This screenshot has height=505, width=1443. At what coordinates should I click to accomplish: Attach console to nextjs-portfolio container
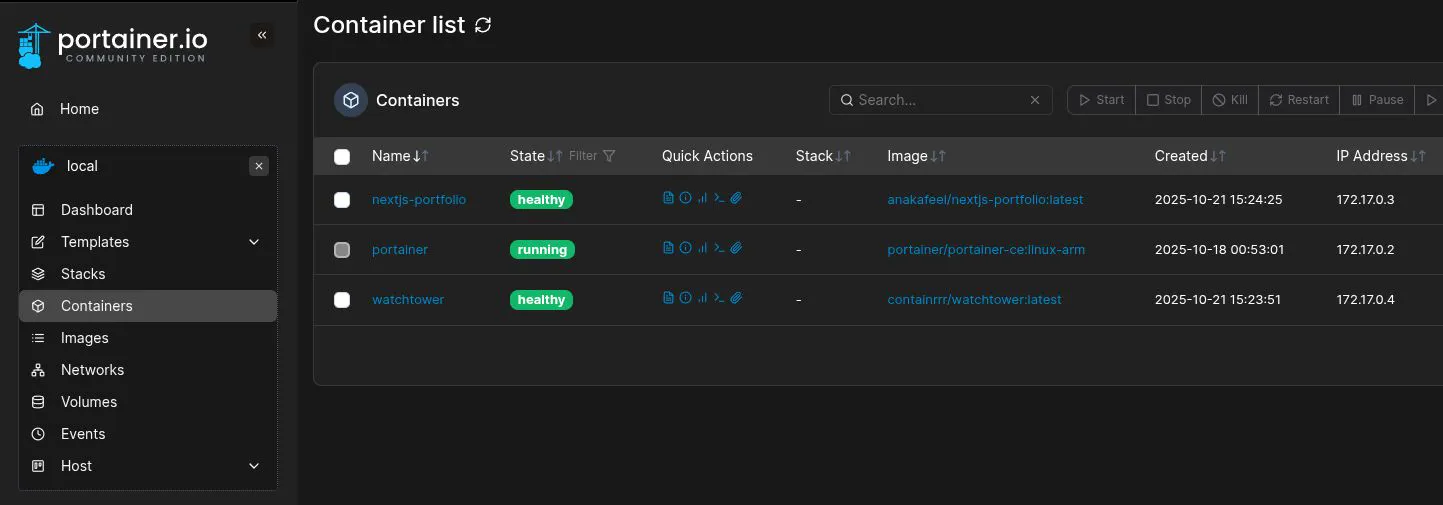click(736, 198)
